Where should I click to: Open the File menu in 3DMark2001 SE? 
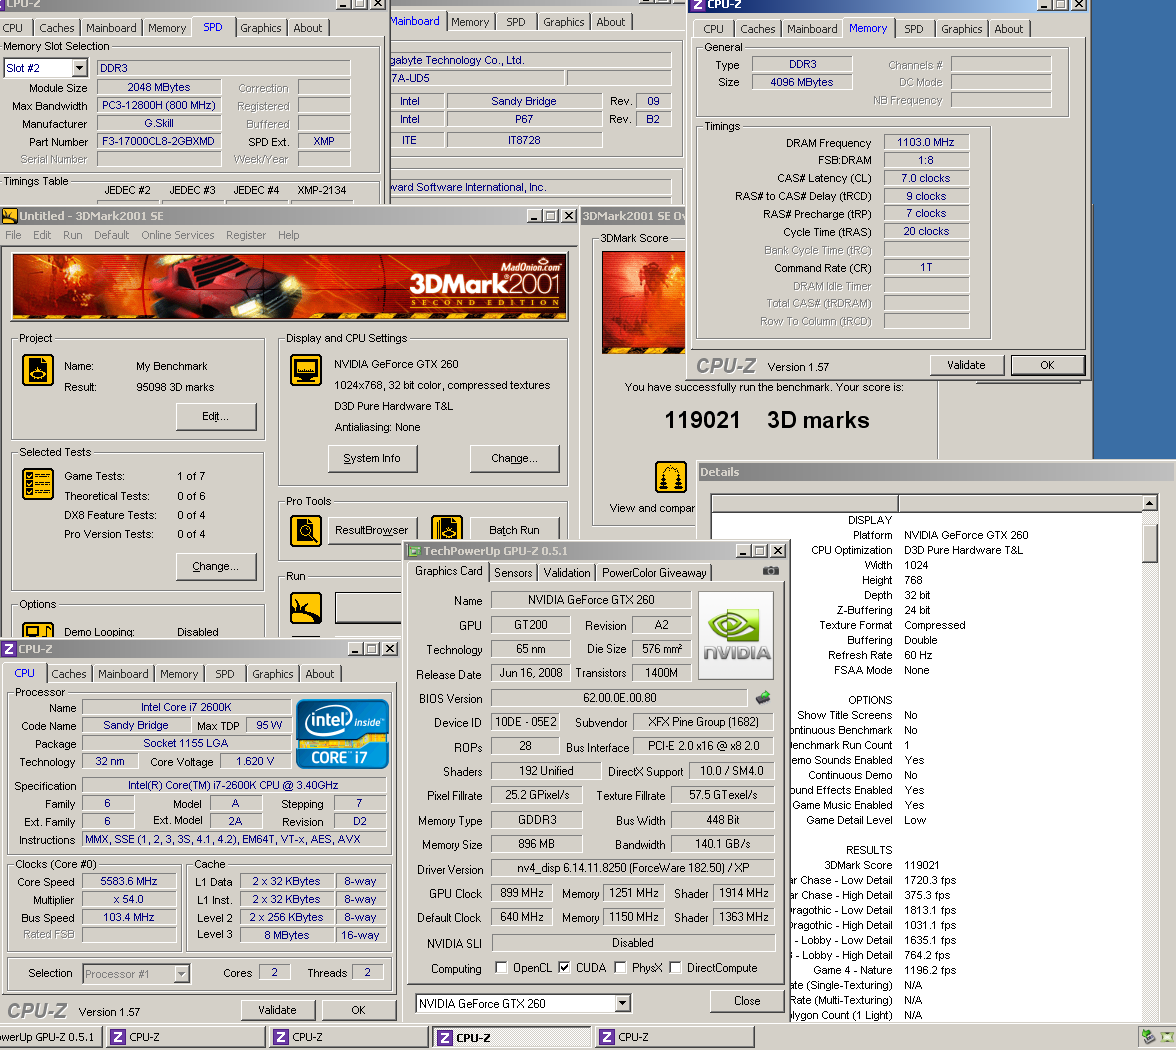[x=14, y=235]
